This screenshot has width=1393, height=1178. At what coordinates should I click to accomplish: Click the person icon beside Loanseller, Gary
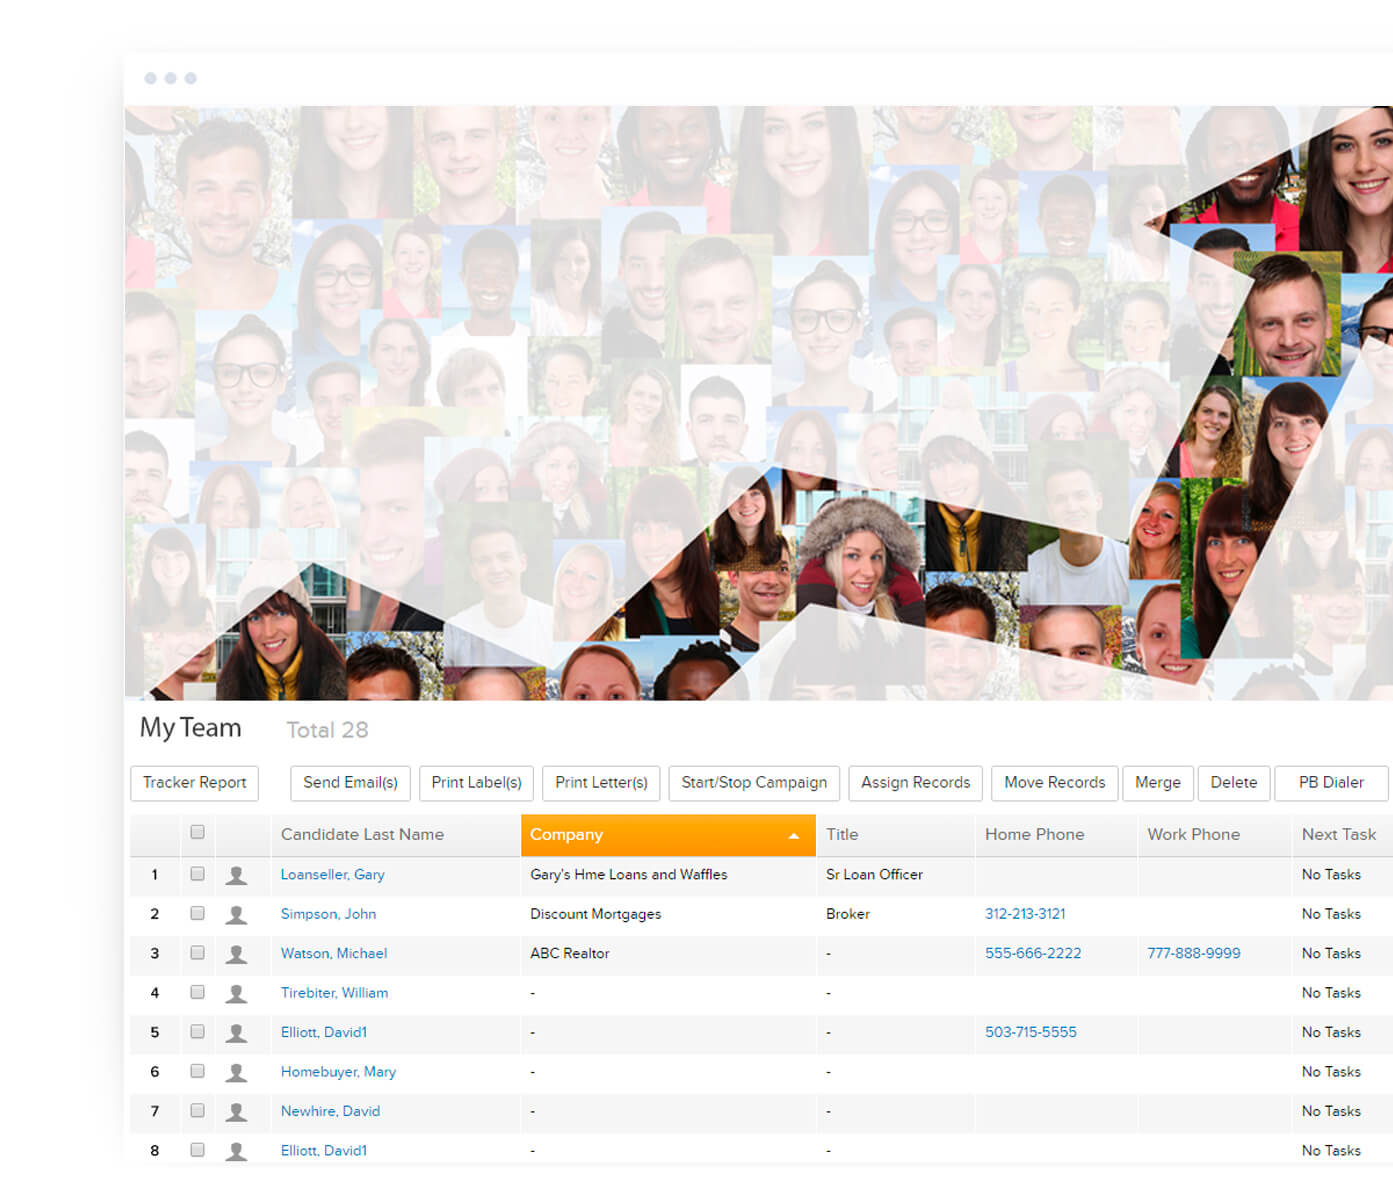[x=236, y=875]
